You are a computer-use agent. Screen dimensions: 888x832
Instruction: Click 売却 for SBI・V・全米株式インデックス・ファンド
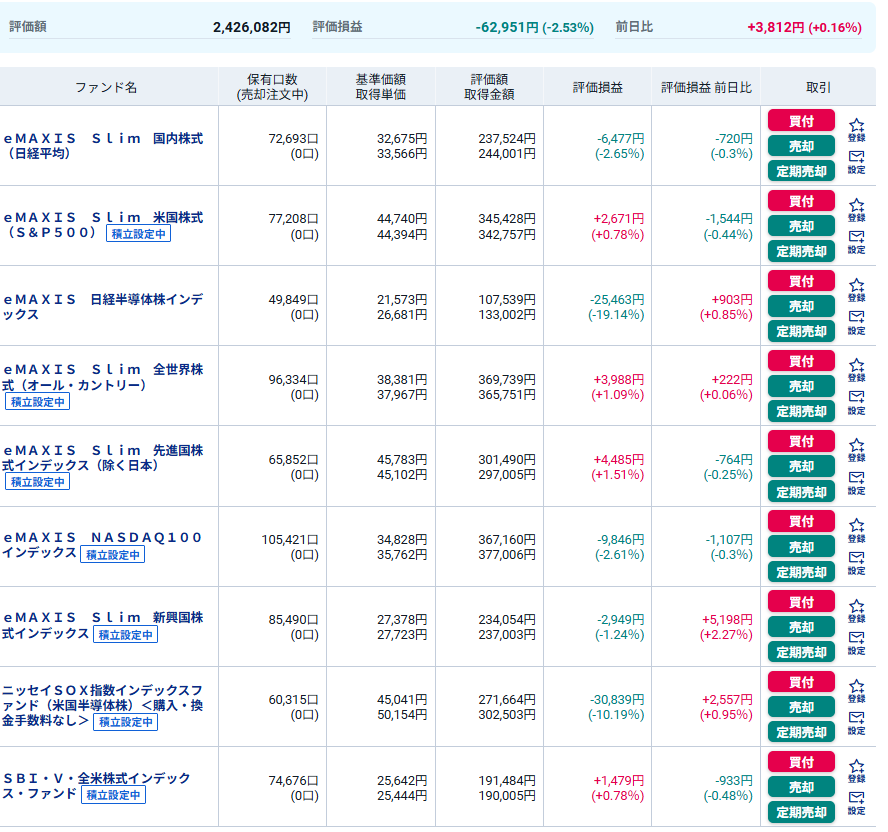(801, 787)
